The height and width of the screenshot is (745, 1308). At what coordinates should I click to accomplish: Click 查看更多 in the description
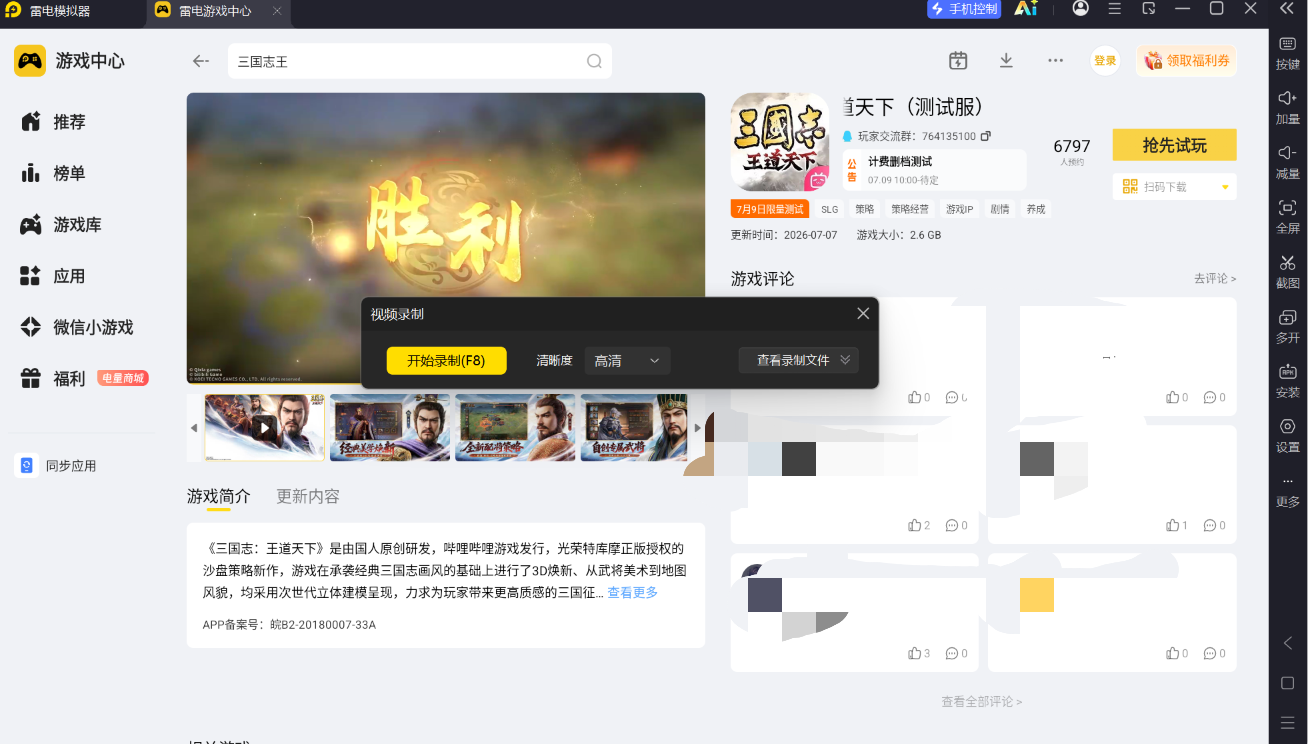tap(633, 593)
